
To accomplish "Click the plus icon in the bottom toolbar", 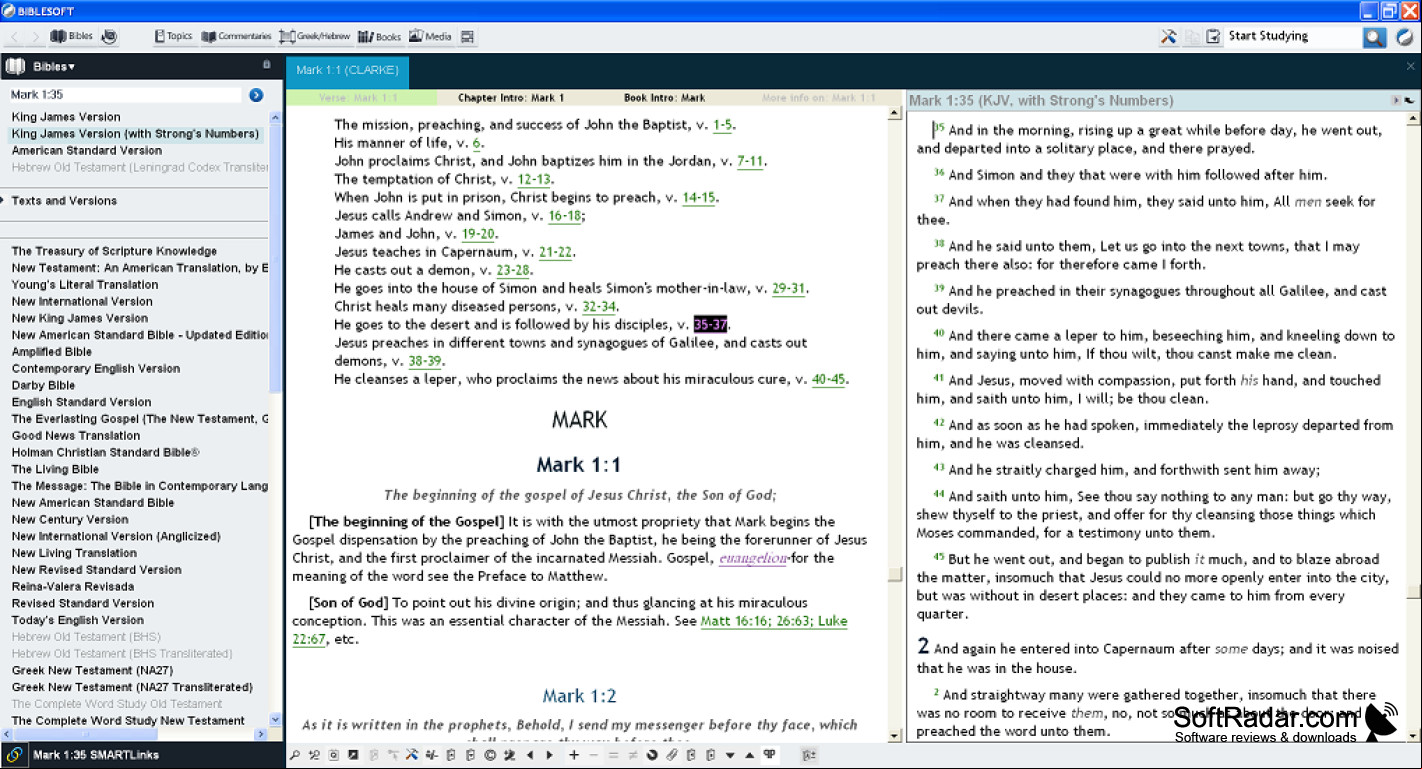I will (x=574, y=755).
